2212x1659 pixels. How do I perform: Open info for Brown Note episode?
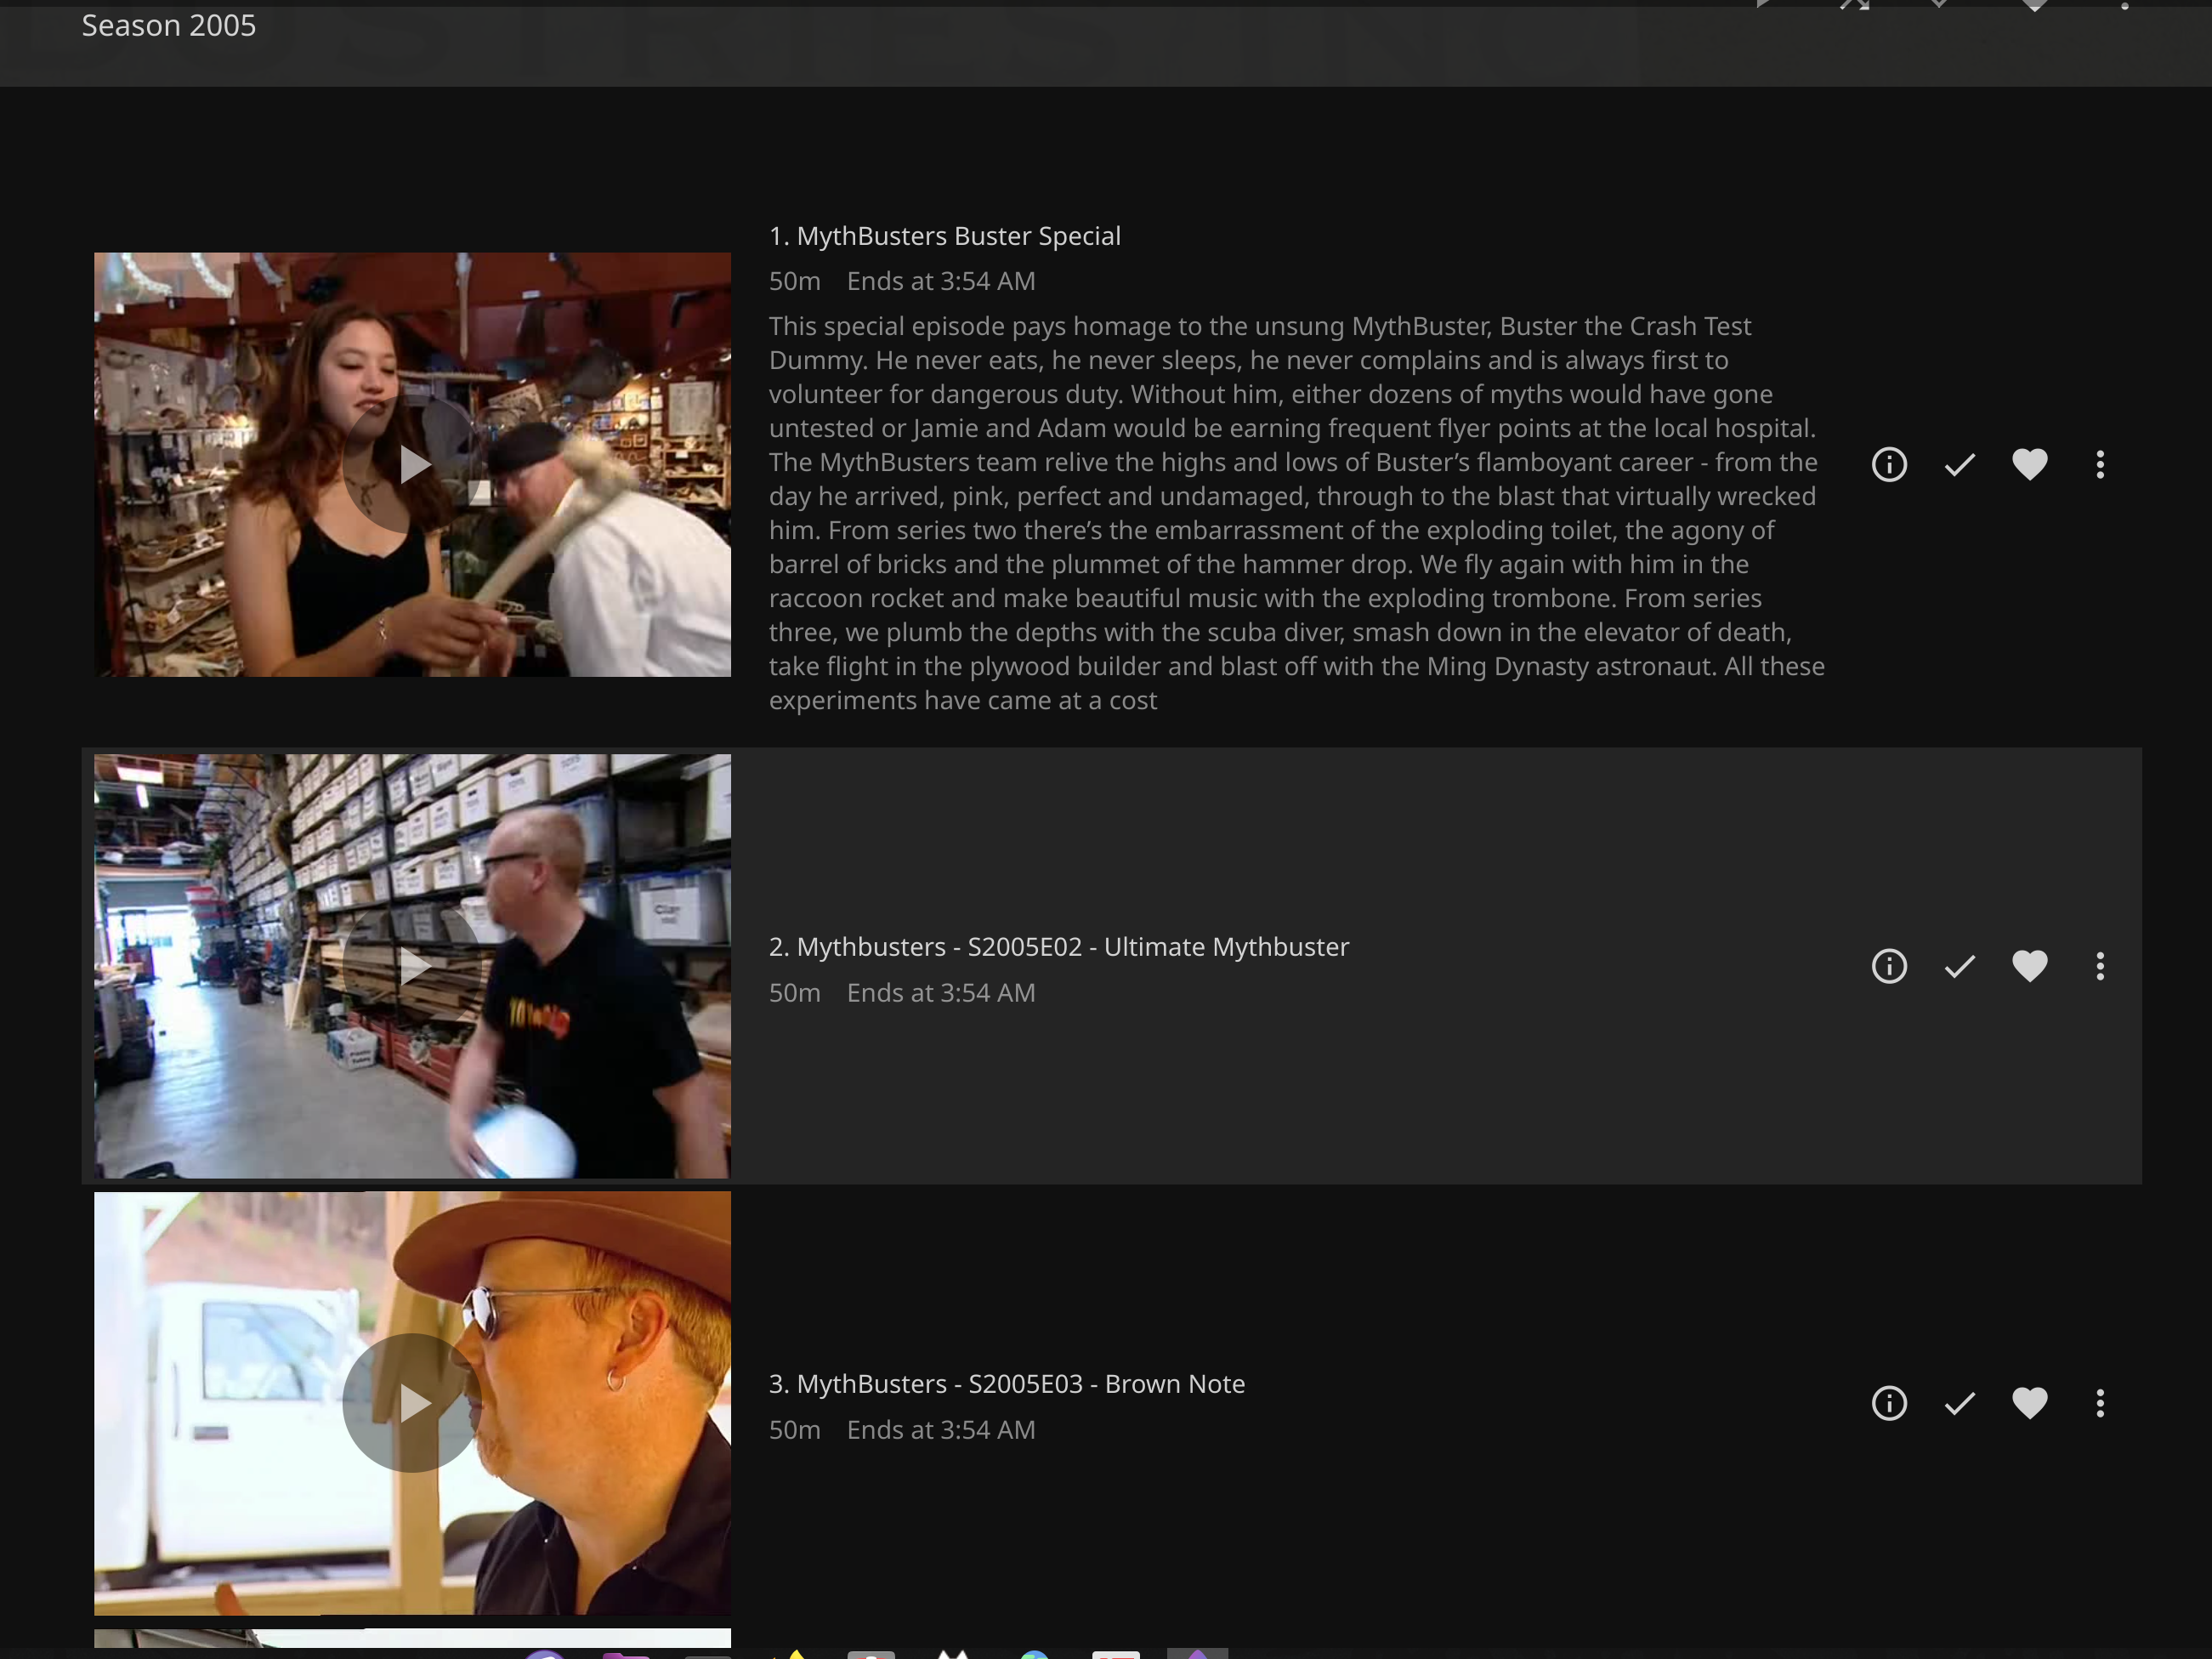click(x=1888, y=1403)
